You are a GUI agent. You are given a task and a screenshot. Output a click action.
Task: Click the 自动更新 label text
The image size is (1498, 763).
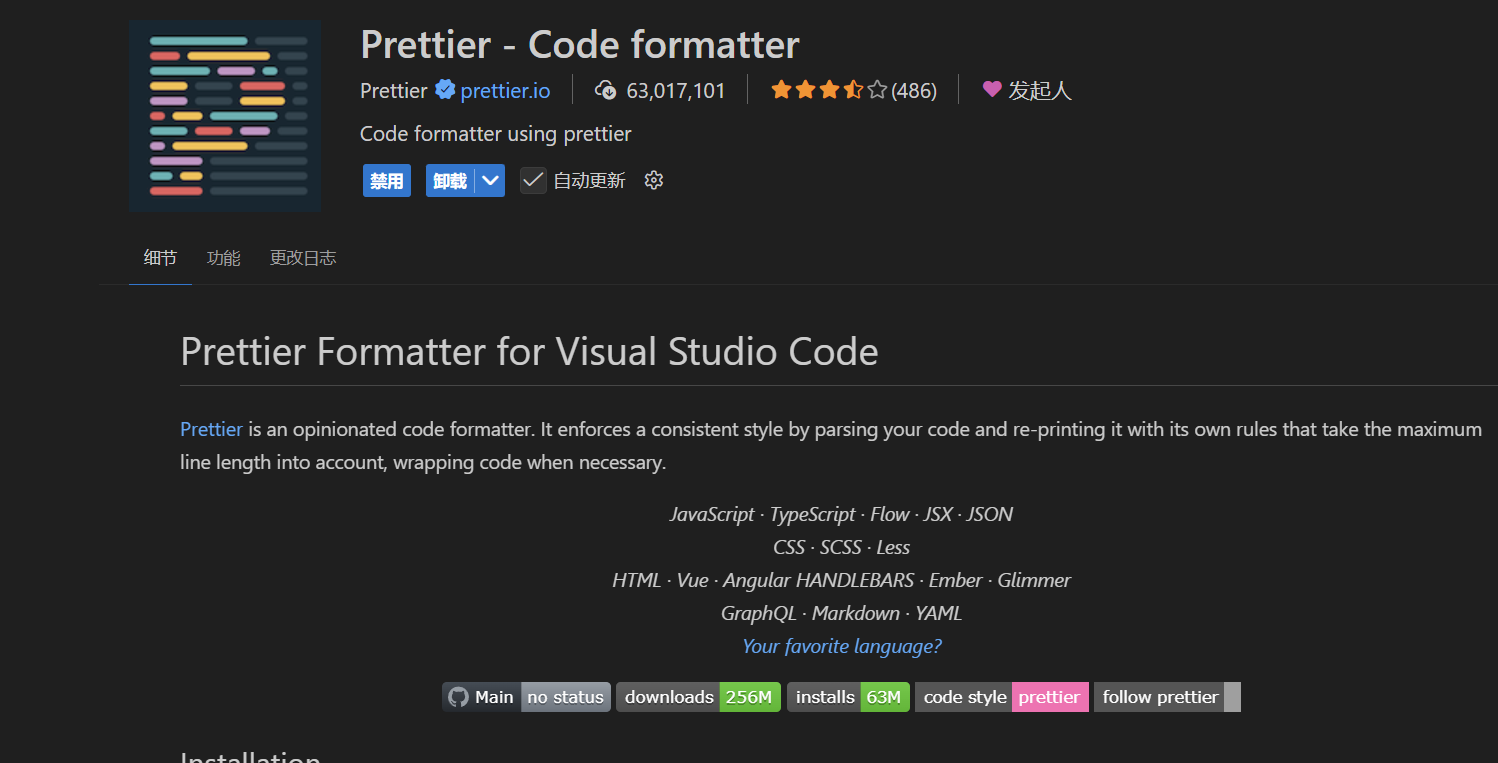pyautogui.click(x=589, y=181)
